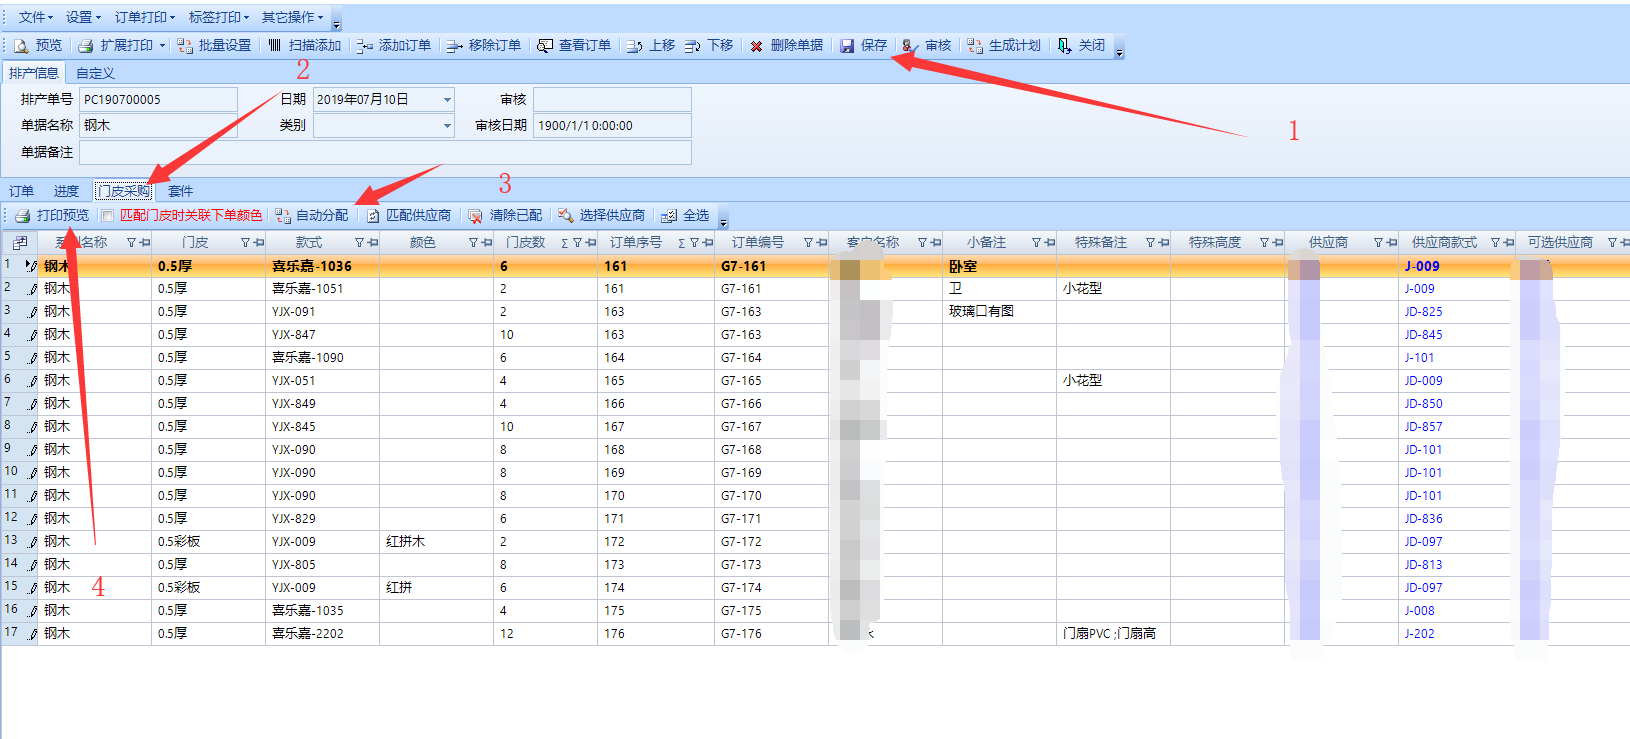Click the 自动分配 auto-assign icon

pos(283,216)
